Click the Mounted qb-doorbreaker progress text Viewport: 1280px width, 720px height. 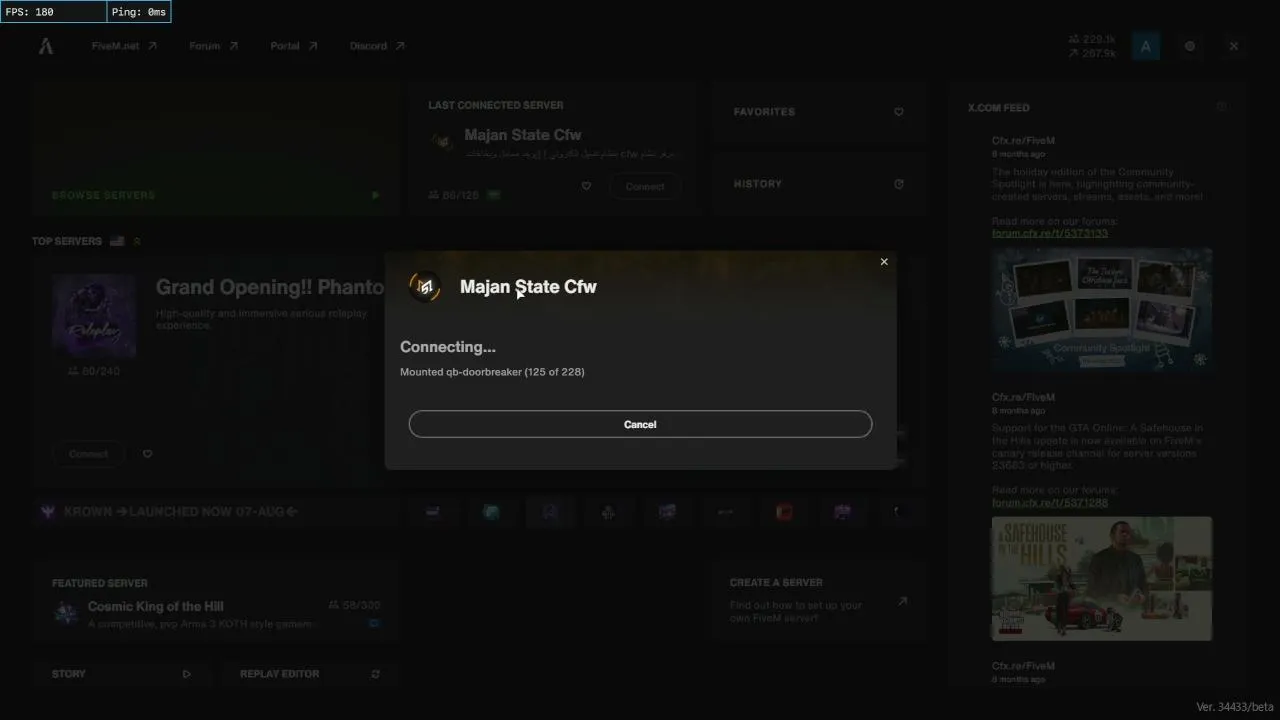click(492, 372)
